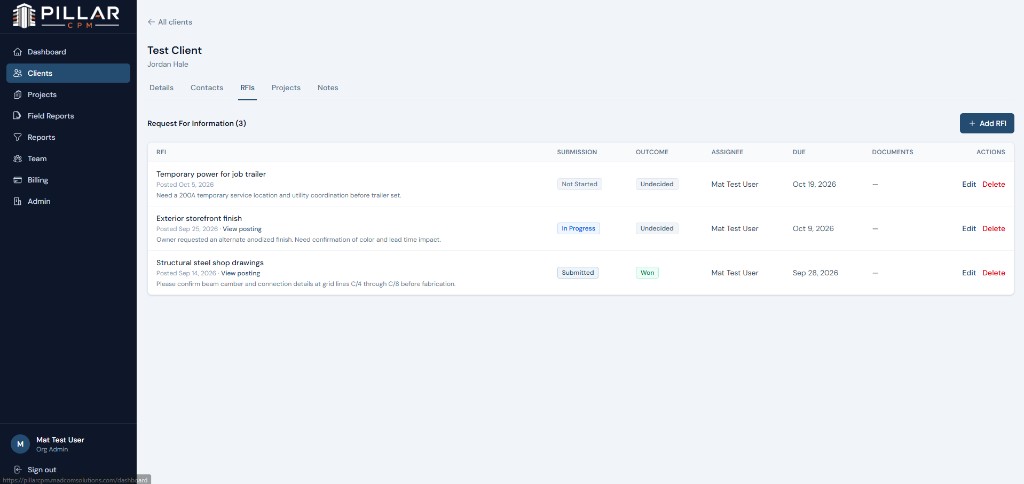
Task: Edit the Temporary power for job trailer RFI
Action: (969, 184)
